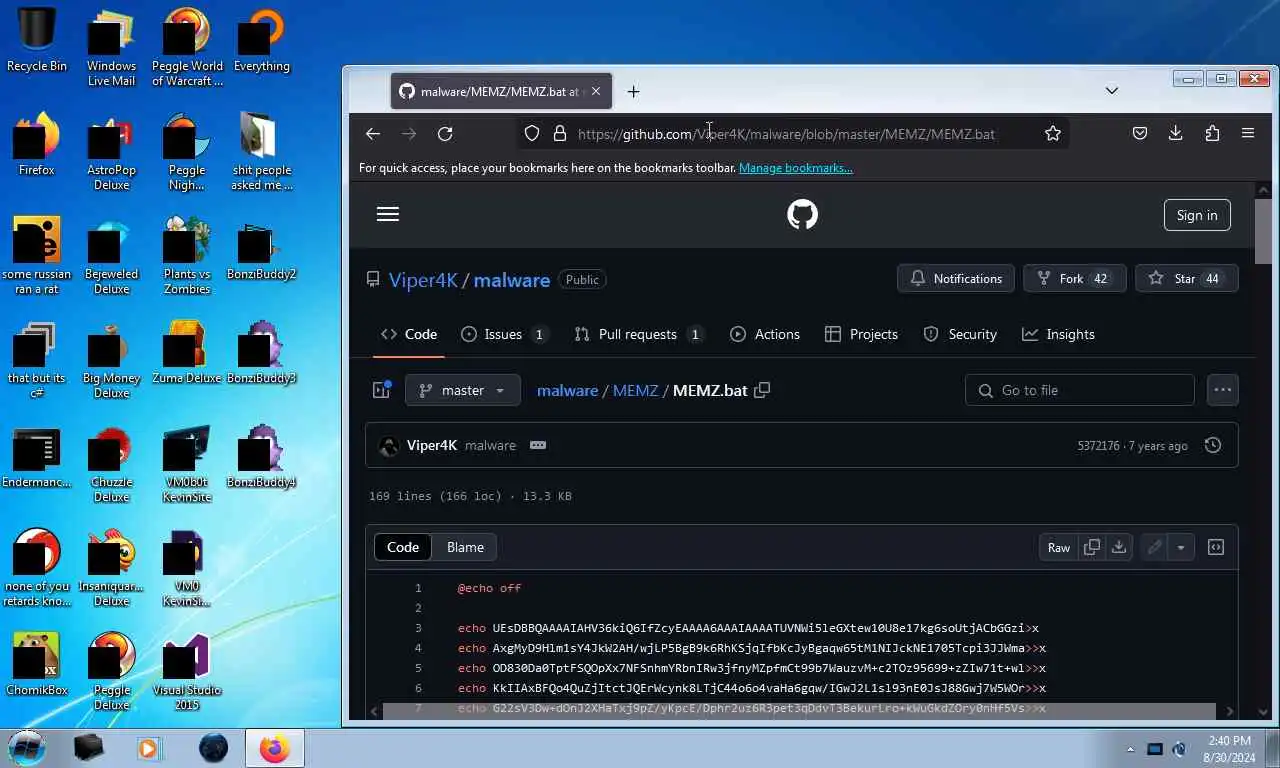Image resolution: width=1280 pixels, height=768 pixels.
Task: Open the MEMZ folder breadcrumb link
Action: pyautogui.click(x=635, y=390)
